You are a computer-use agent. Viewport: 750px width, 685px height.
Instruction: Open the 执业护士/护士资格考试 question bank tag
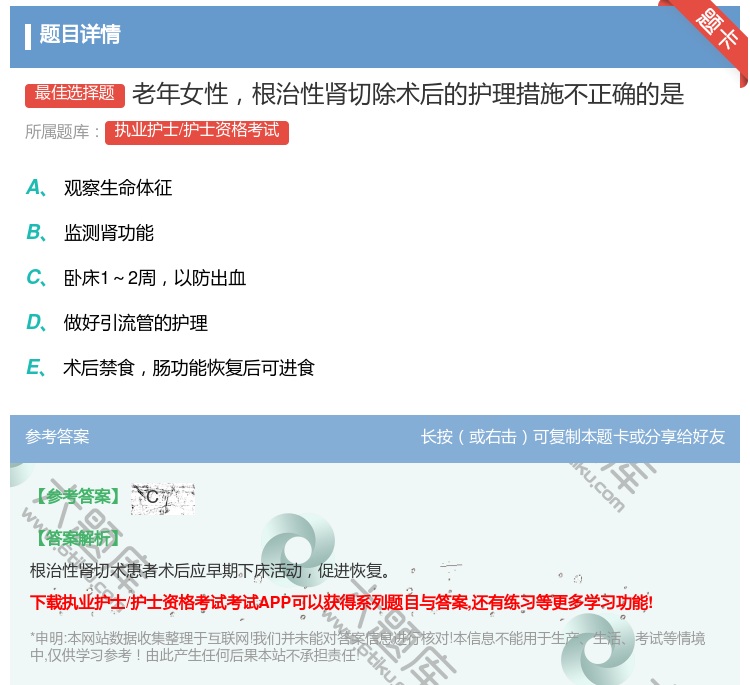(x=197, y=132)
